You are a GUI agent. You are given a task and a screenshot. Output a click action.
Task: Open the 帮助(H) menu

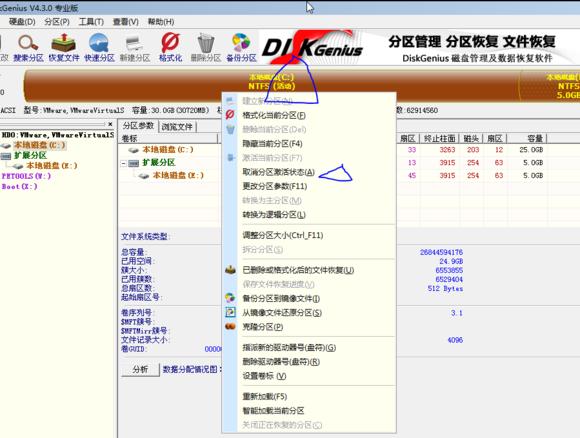tap(161, 22)
